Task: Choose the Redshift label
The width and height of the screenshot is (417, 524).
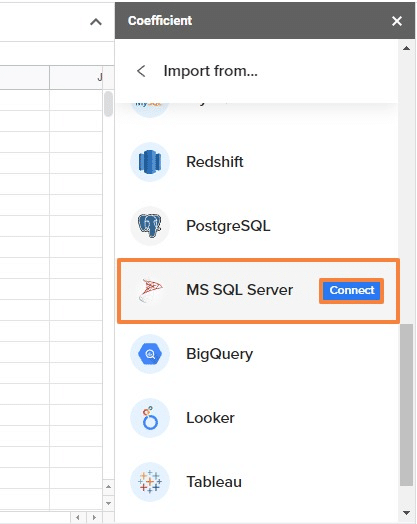Action: click(215, 162)
